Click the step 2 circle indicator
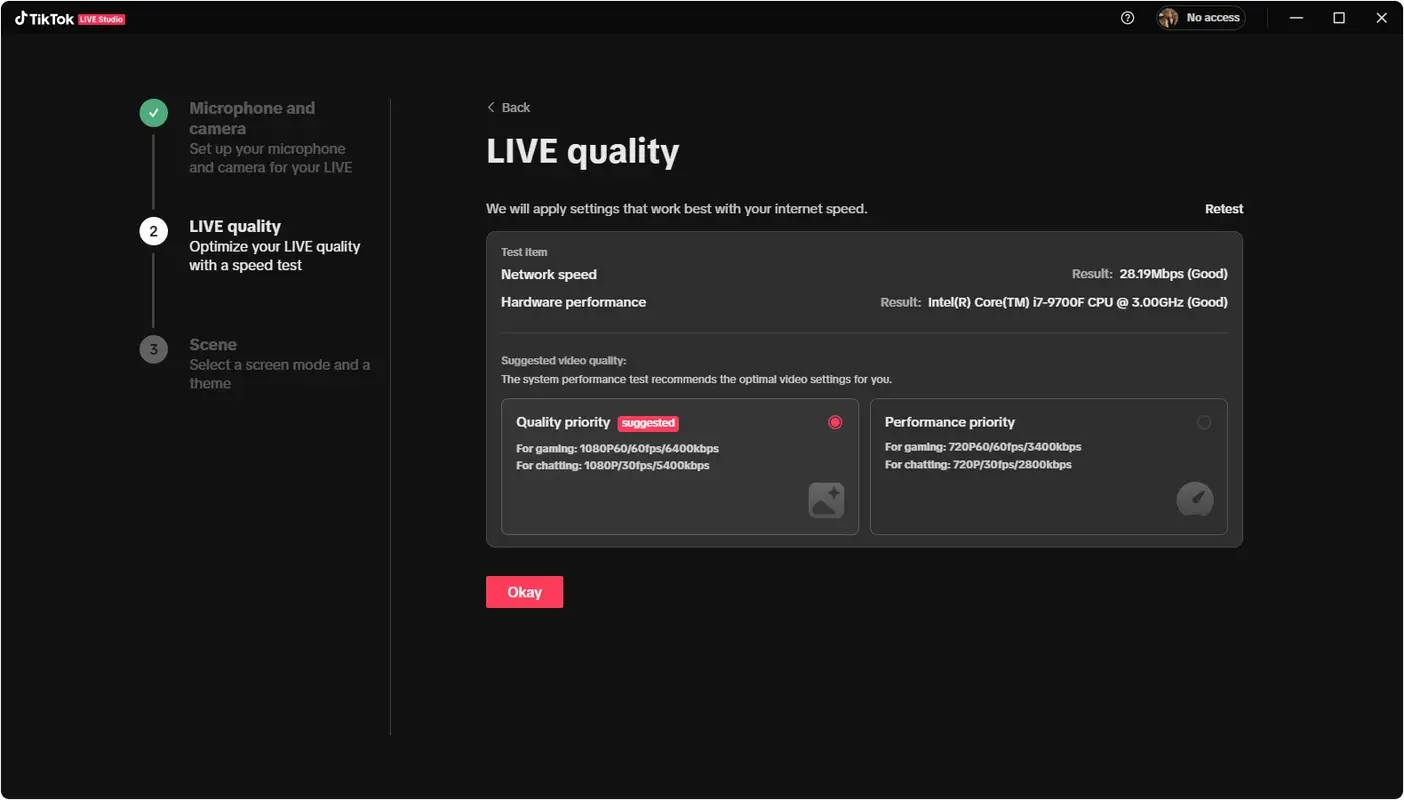 point(153,230)
